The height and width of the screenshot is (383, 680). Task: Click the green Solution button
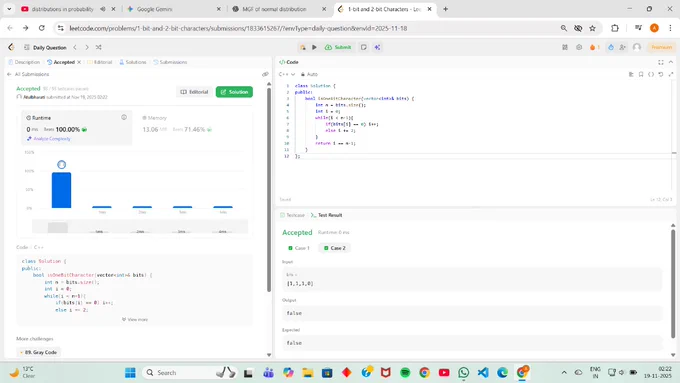coord(234,92)
